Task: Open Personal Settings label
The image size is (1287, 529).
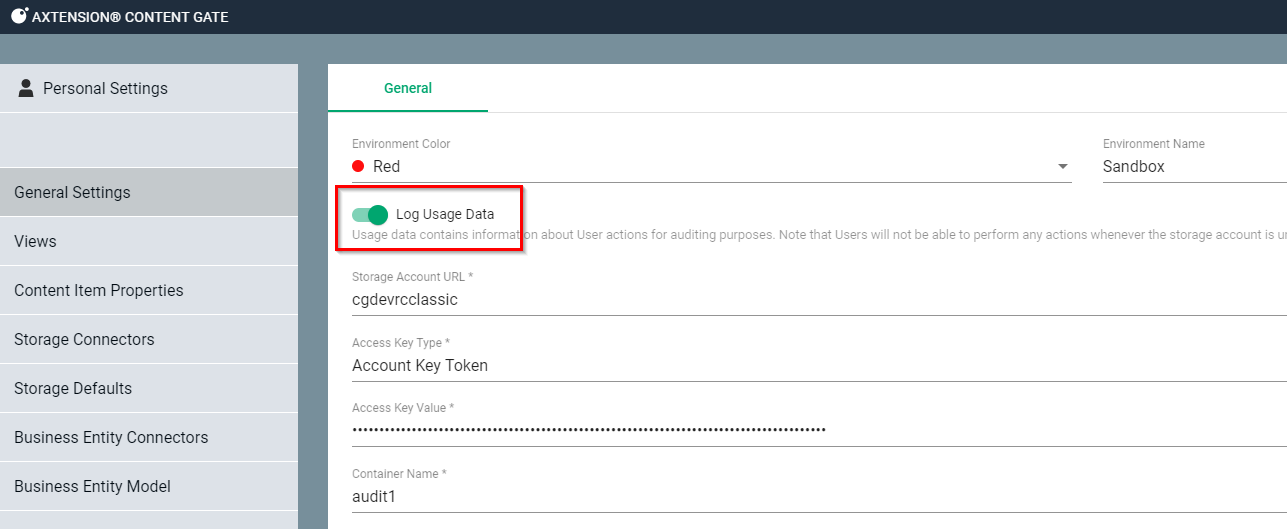Action: [105, 88]
